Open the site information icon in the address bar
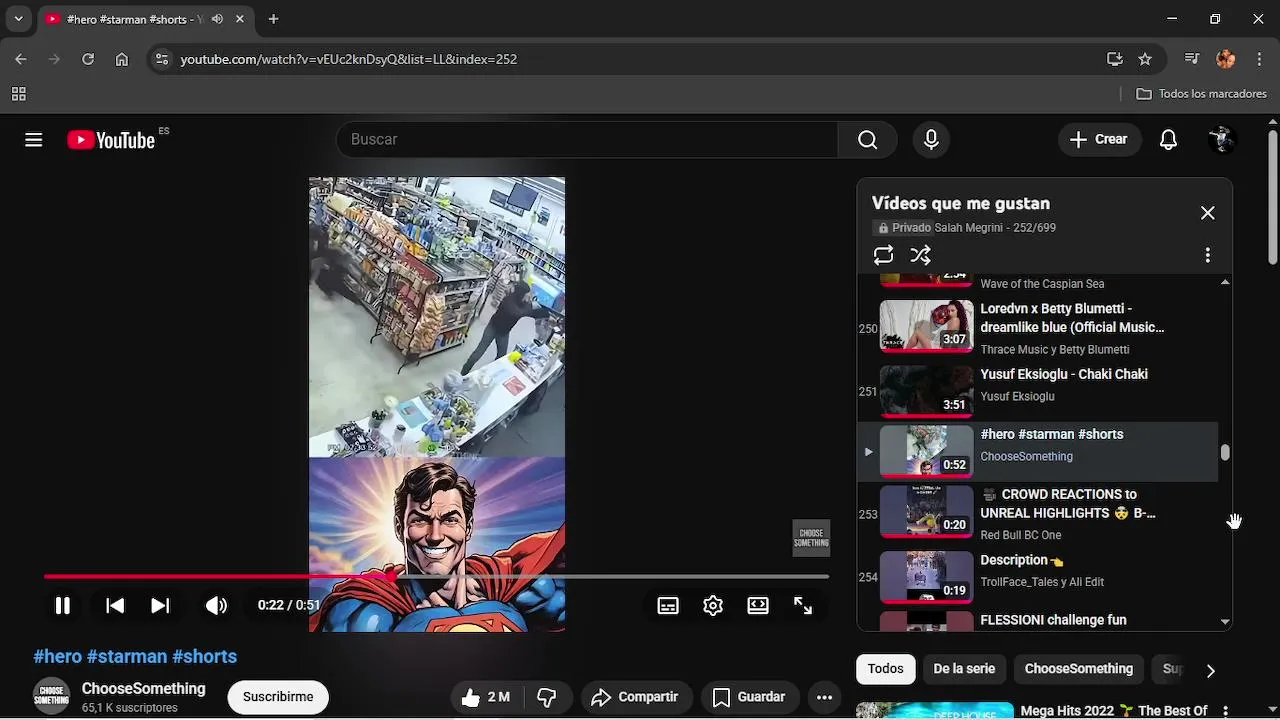Screen dimensions: 1280x720 point(162,59)
